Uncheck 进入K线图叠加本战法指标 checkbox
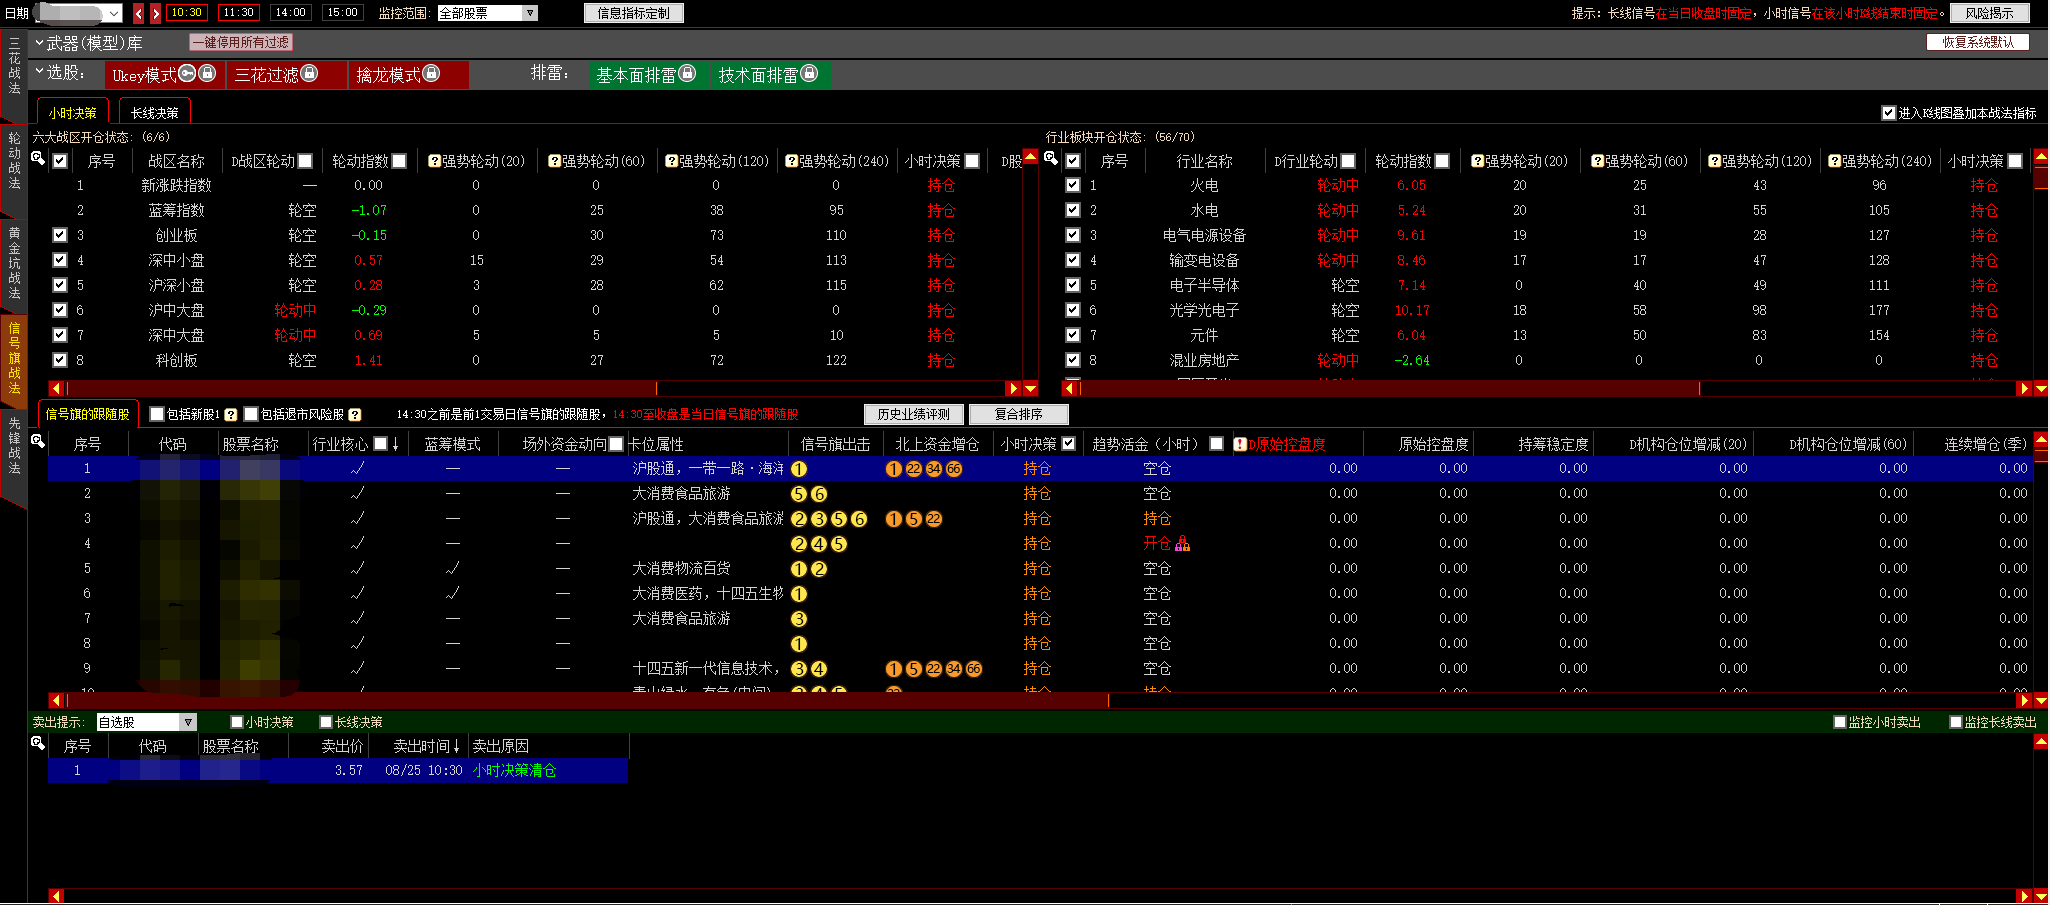2050x905 pixels. [1888, 113]
